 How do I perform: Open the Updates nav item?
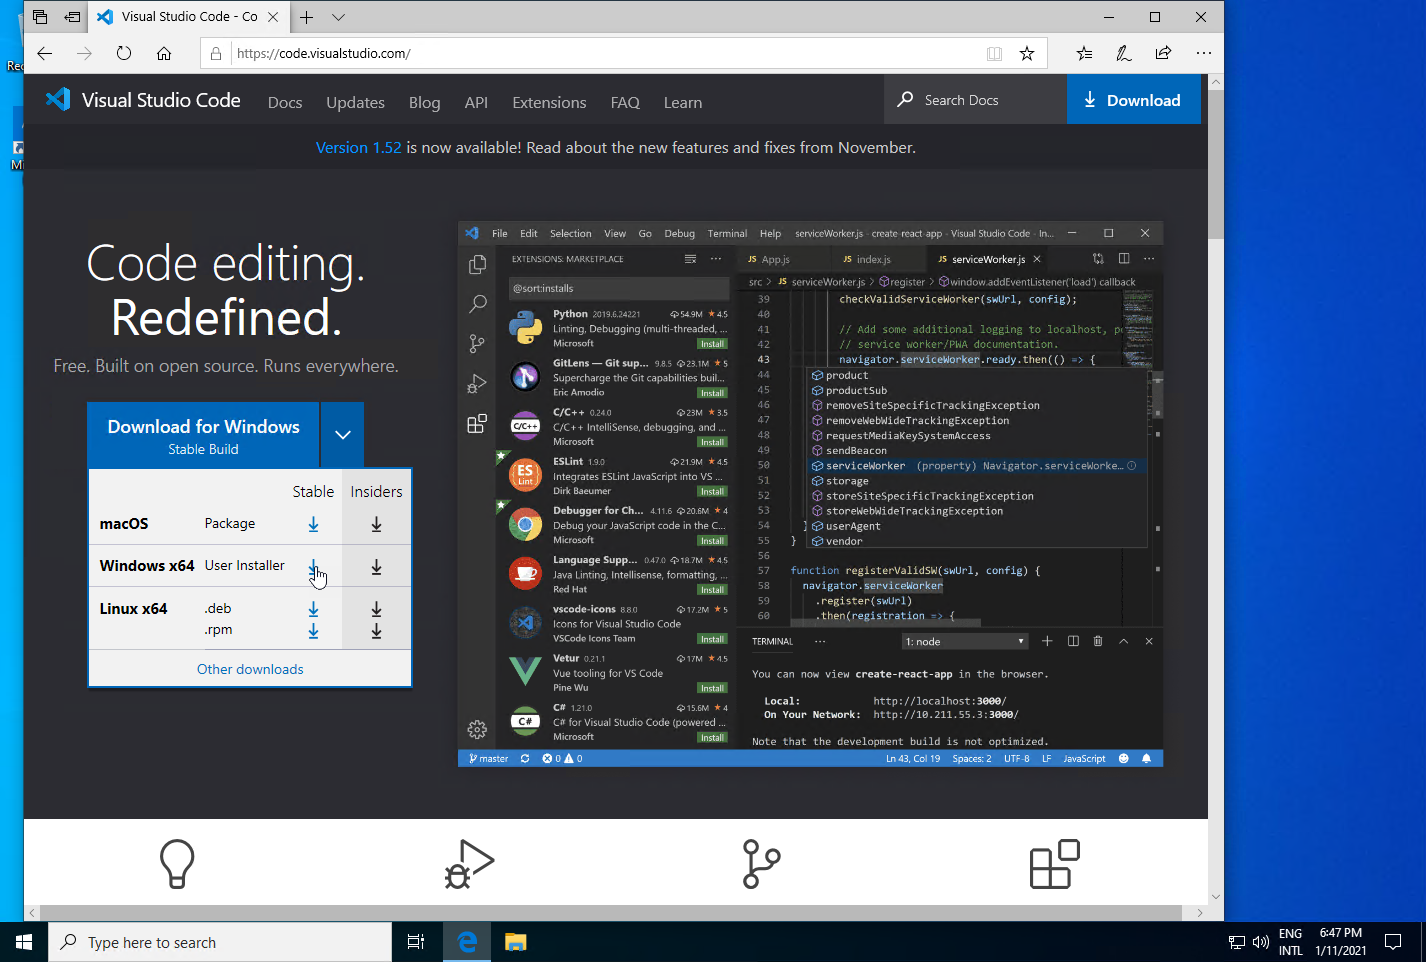355,102
